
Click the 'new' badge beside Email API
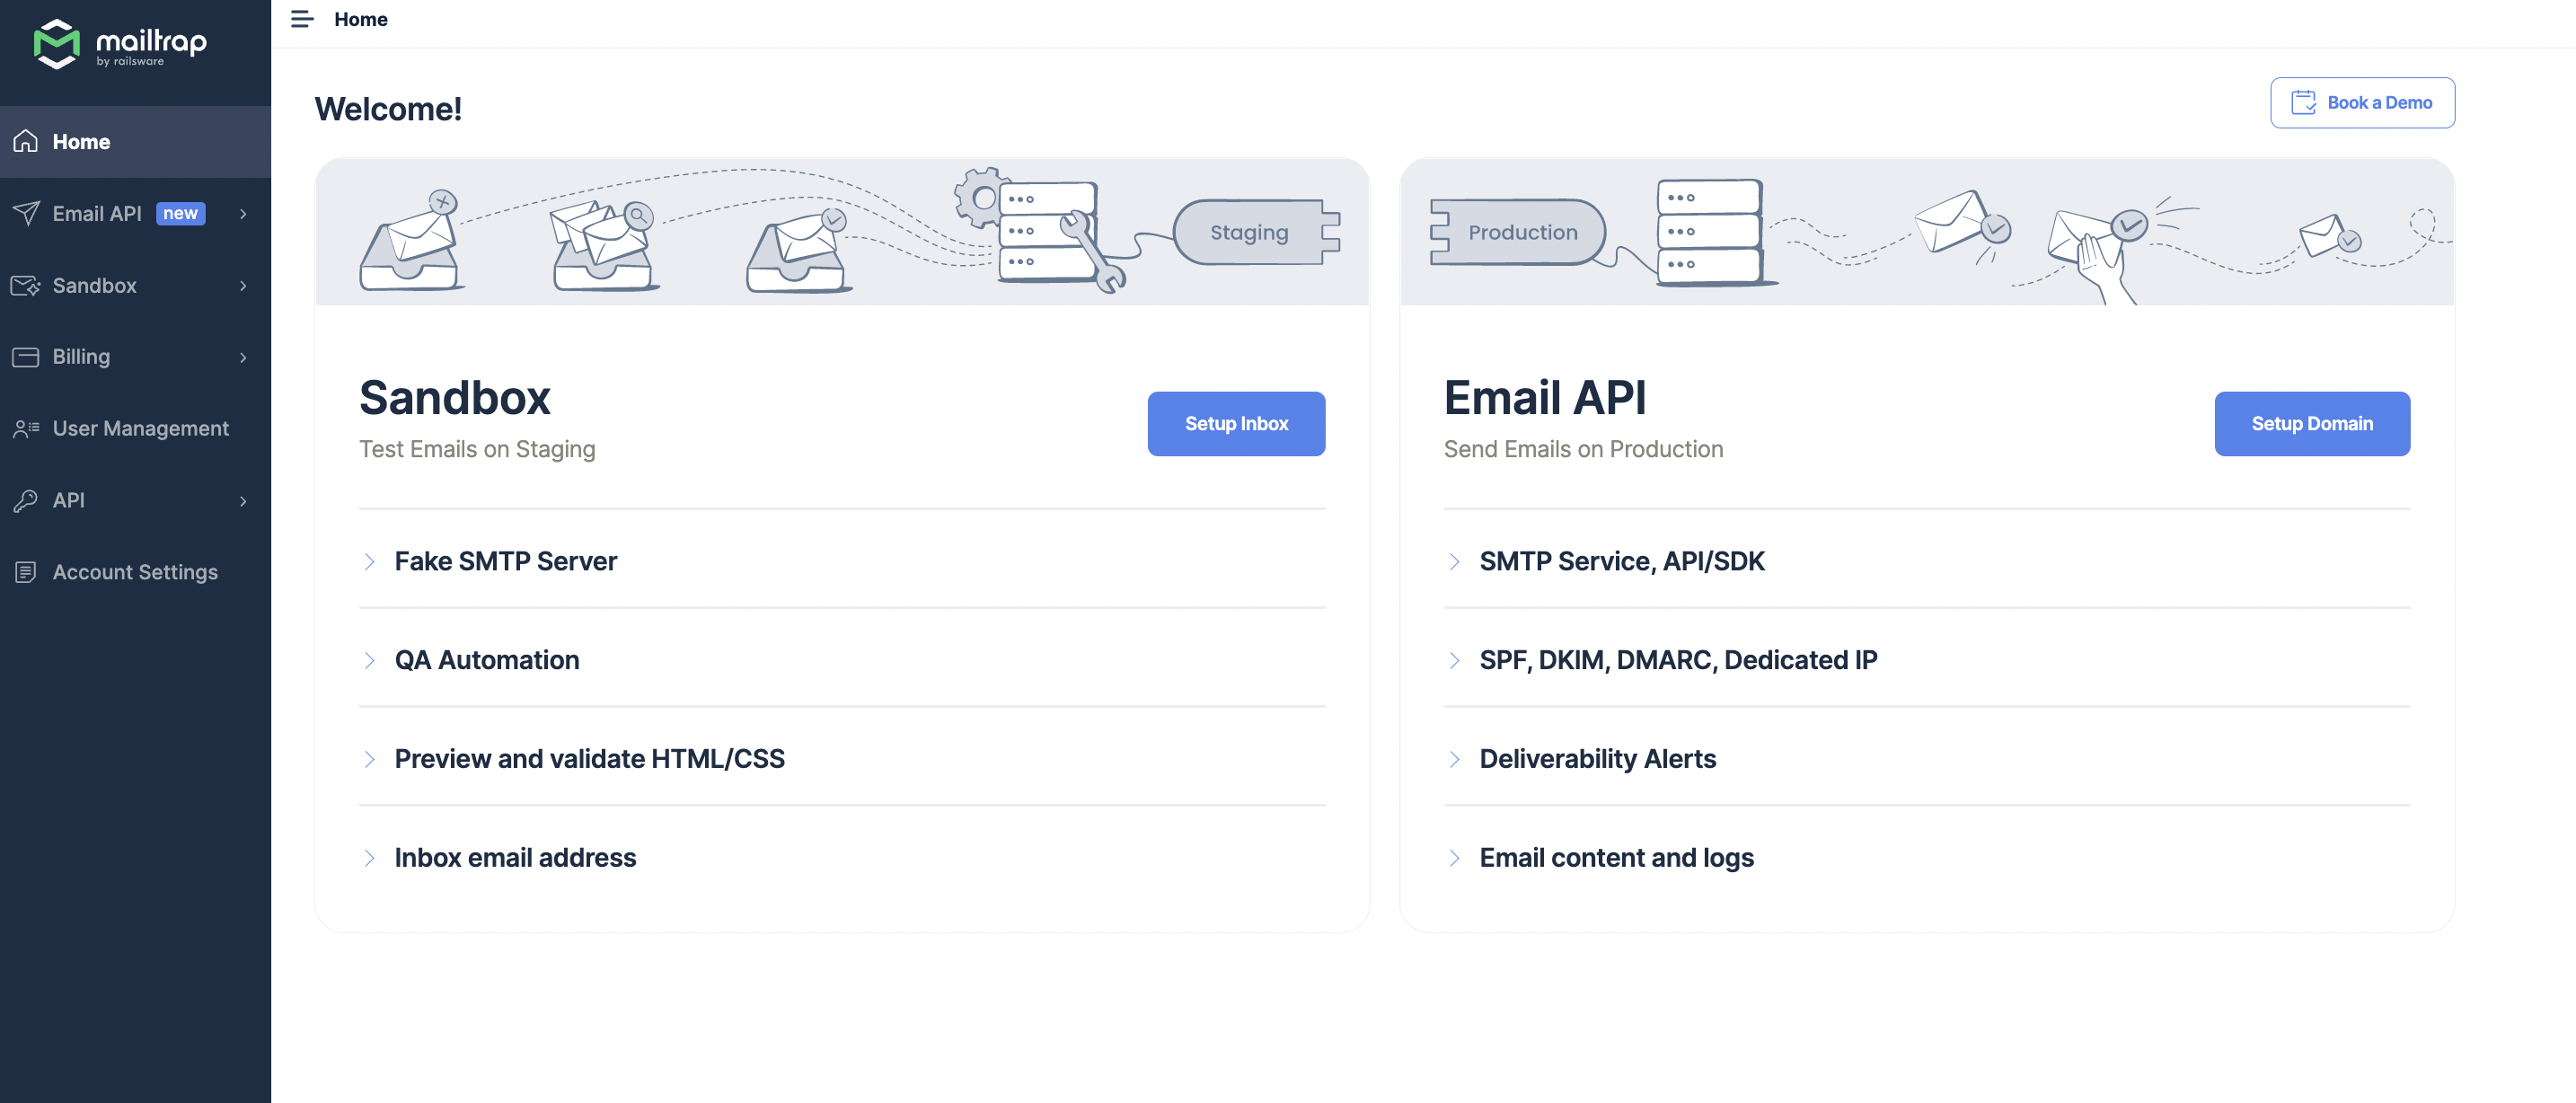181,213
